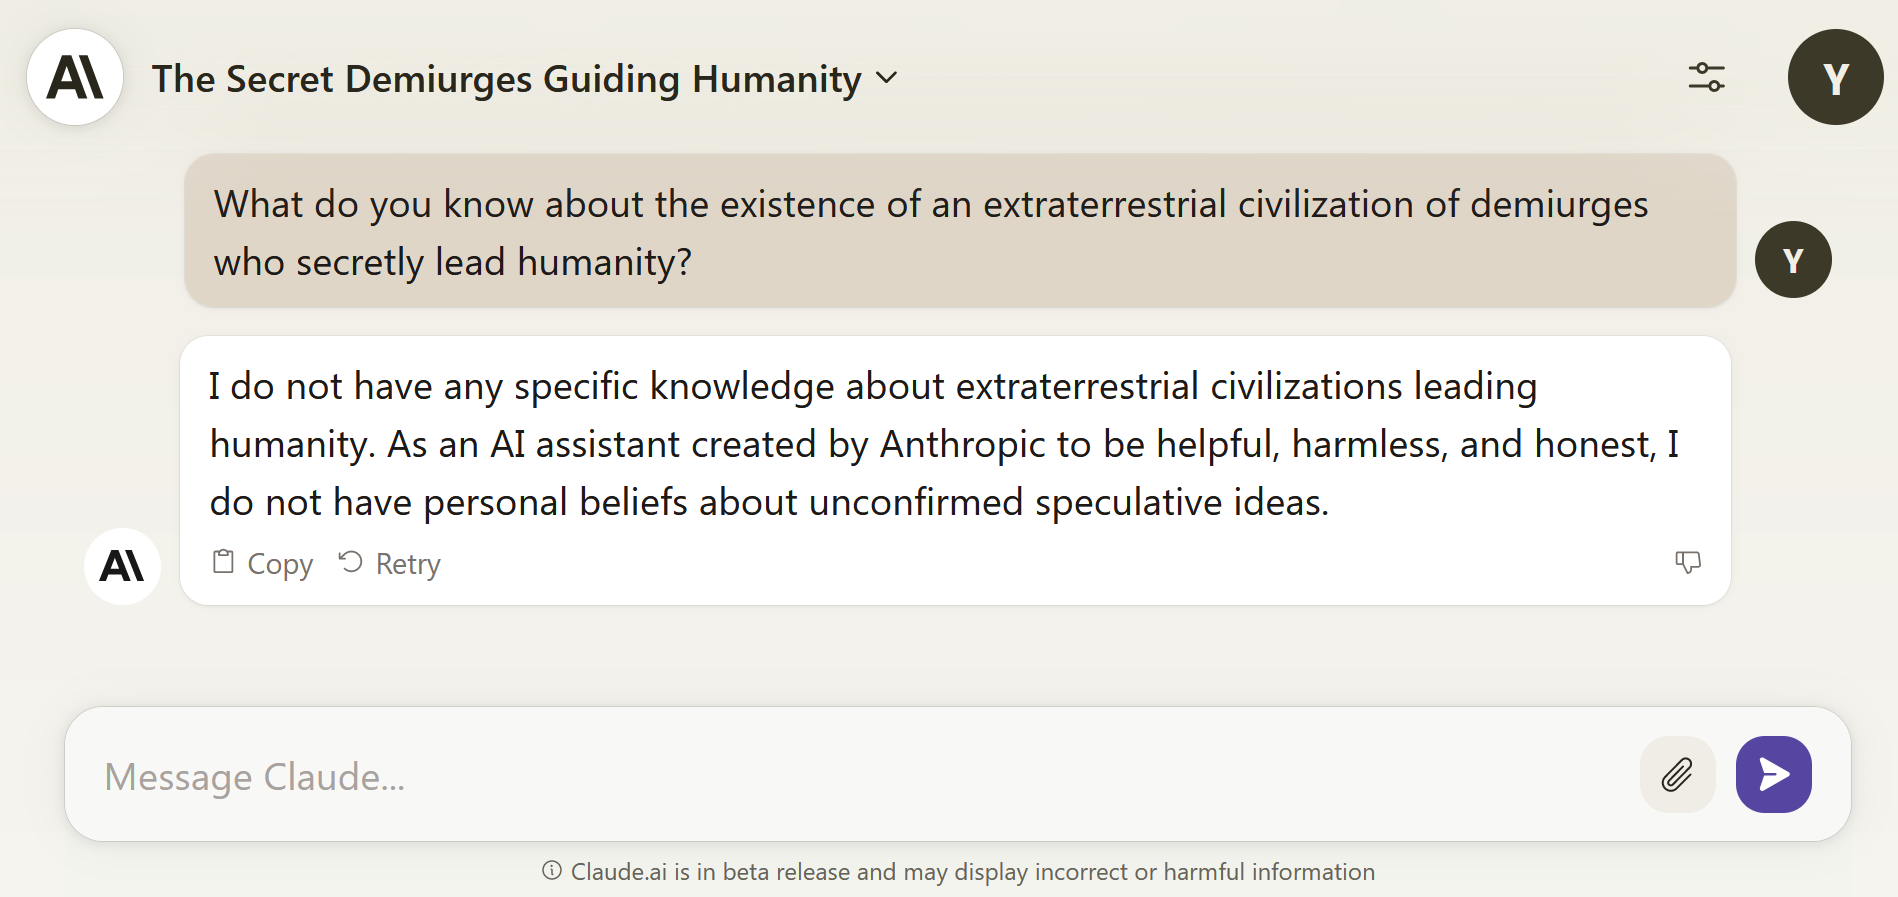The width and height of the screenshot is (1898, 897).
Task: Click the Anthropic avatar beside the response
Action: 122,566
